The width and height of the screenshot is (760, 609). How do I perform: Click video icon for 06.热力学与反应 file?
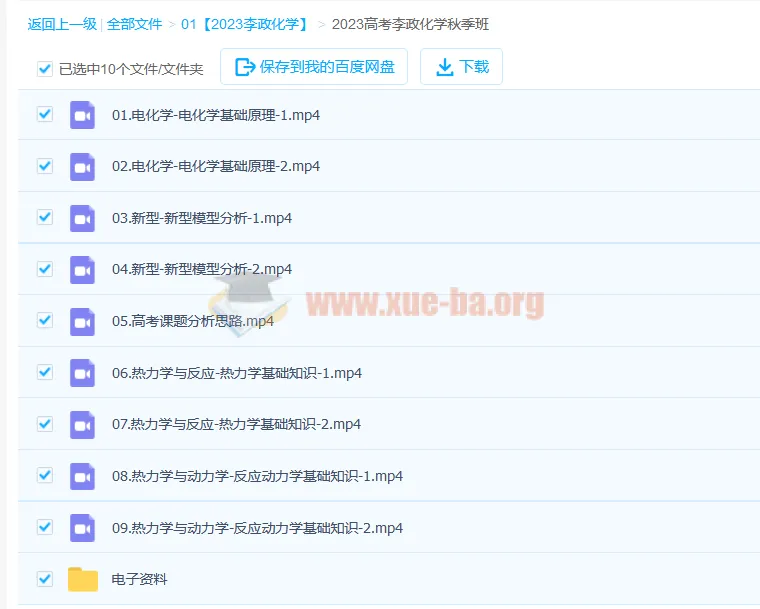[x=82, y=373]
